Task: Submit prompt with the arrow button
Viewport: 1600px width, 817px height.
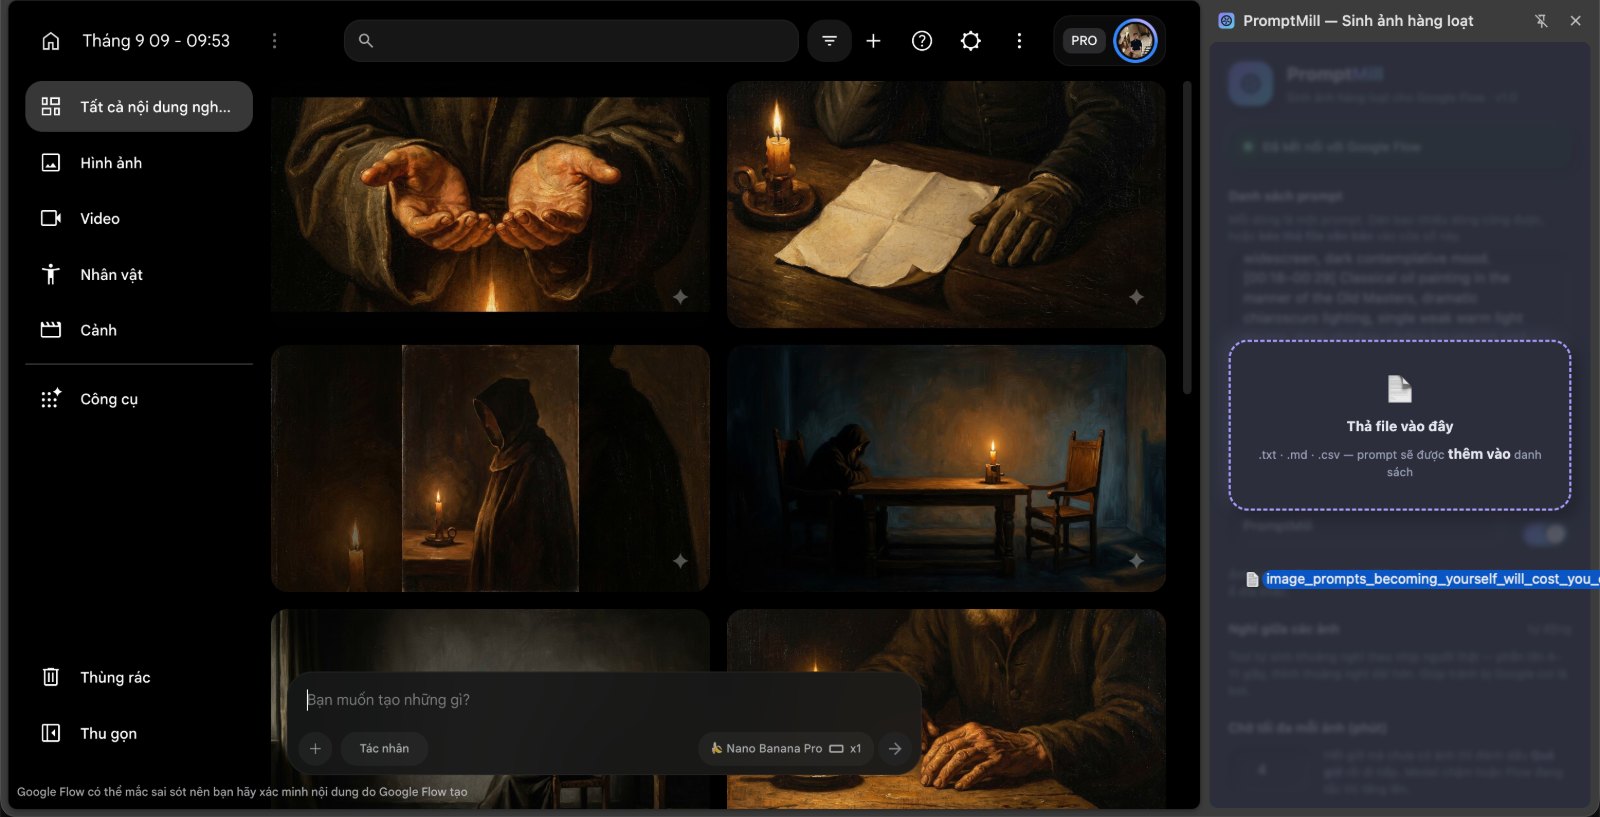Action: click(x=895, y=748)
